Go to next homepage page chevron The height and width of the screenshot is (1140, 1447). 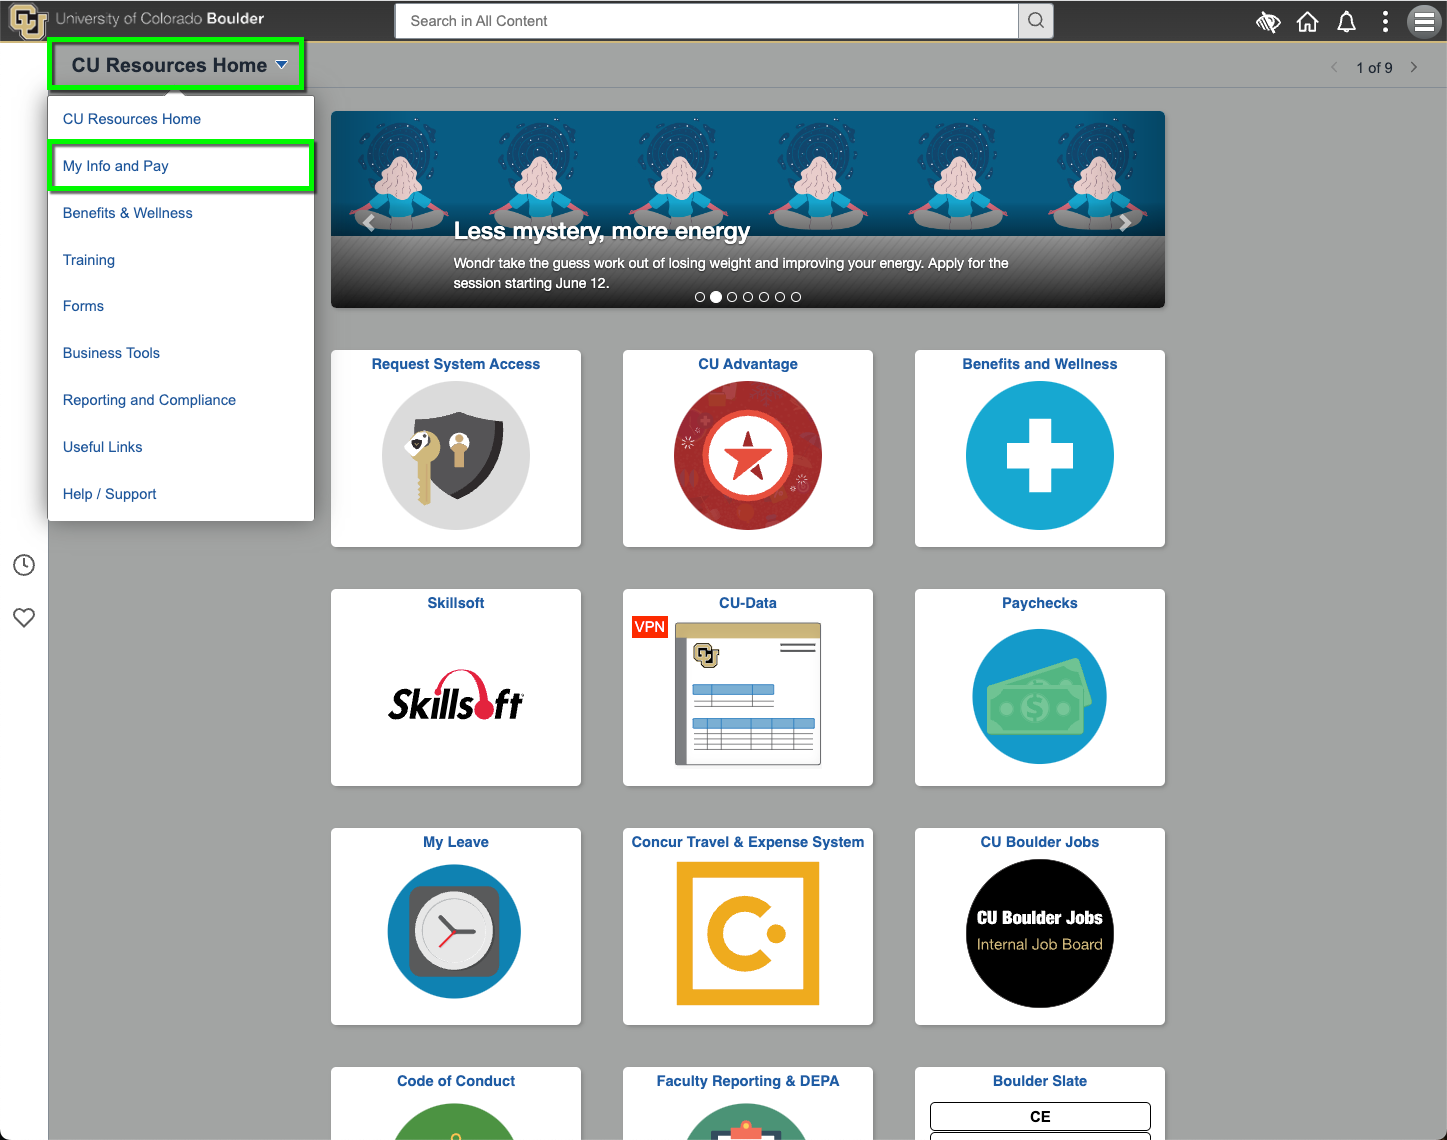click(1414, 67)
